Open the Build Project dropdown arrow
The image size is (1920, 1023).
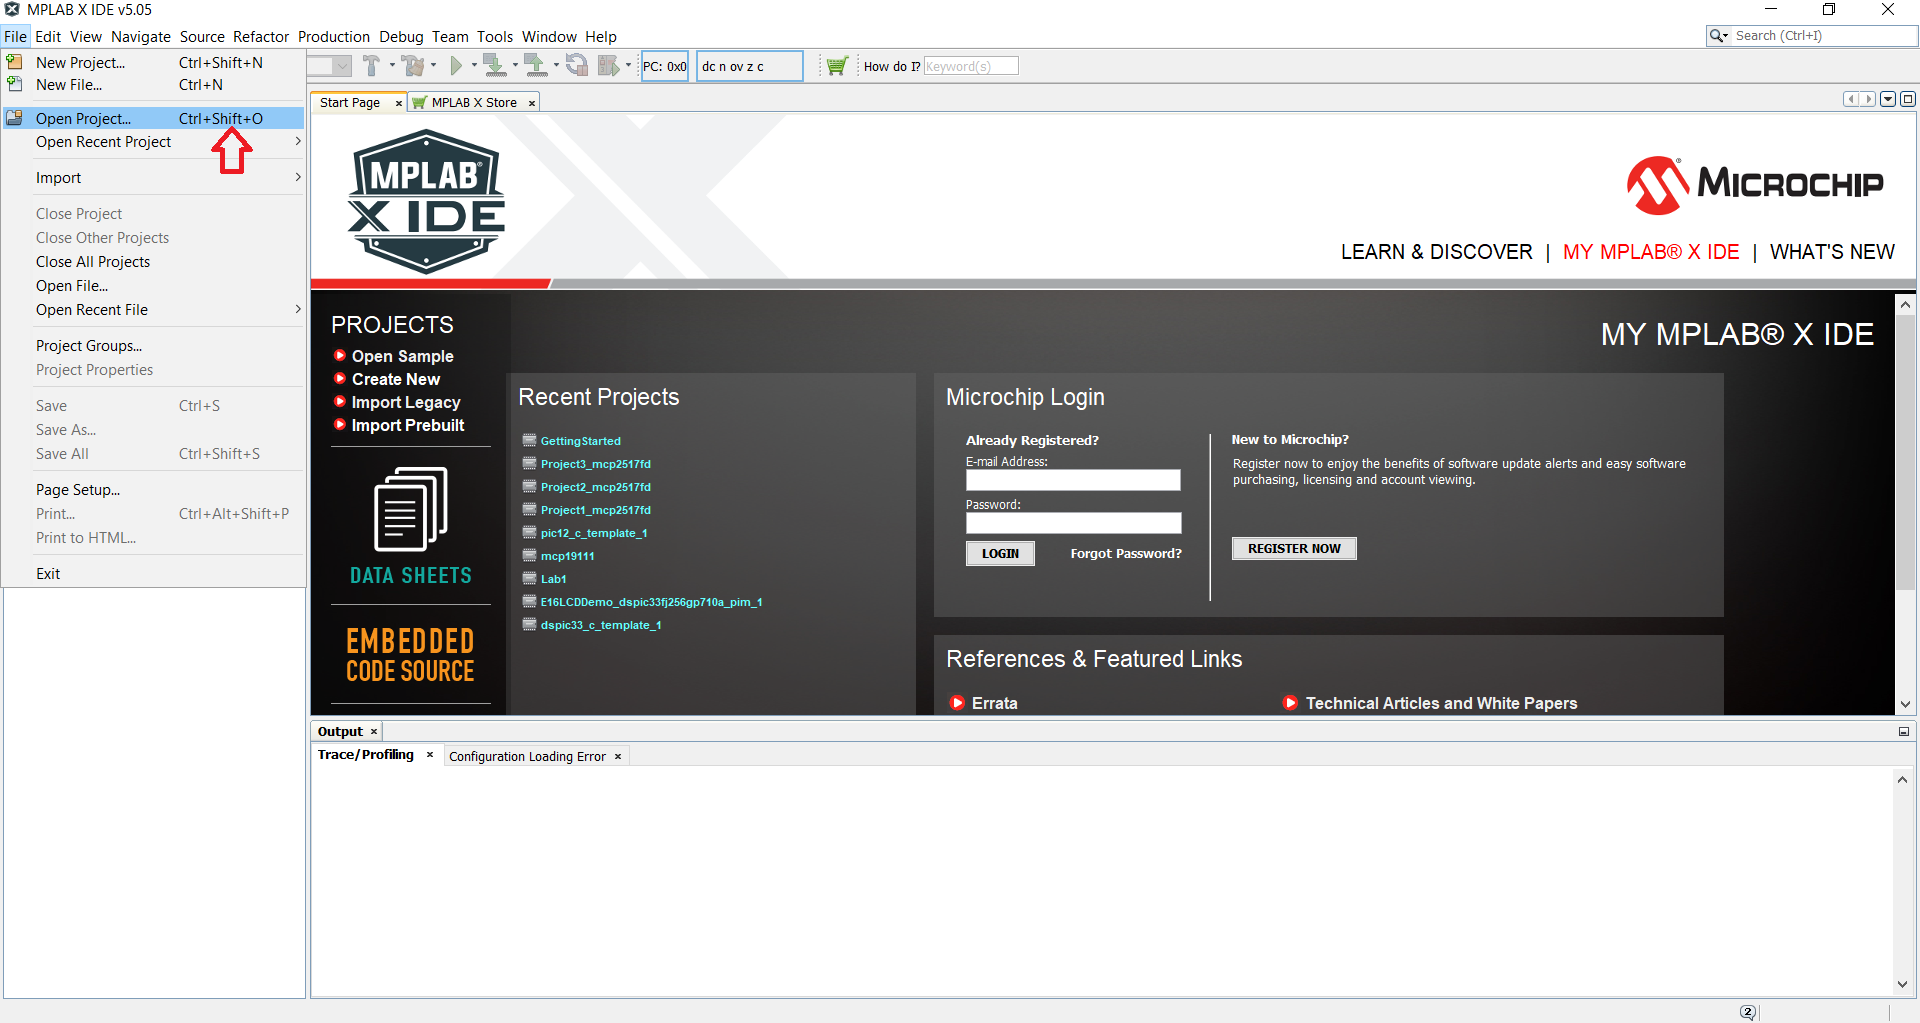click(x=392, y=66)
